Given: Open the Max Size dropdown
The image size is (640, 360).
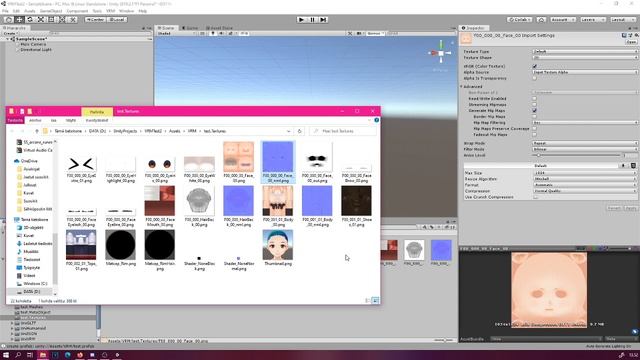Looking at the screenshot, I should (x=585, y=173).
